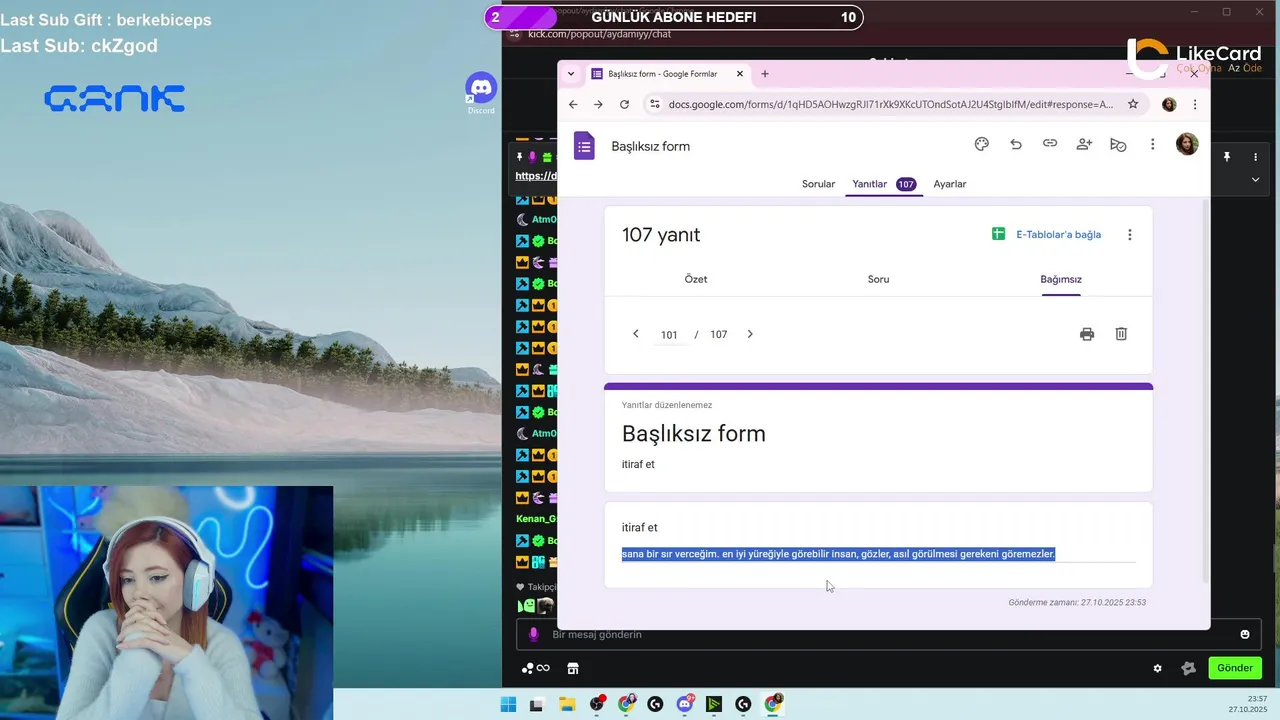Image resolution: width=1280 pixels, height=720 pixels.
Task: Click the Kick chat message input field
Action: click(886, 635)
